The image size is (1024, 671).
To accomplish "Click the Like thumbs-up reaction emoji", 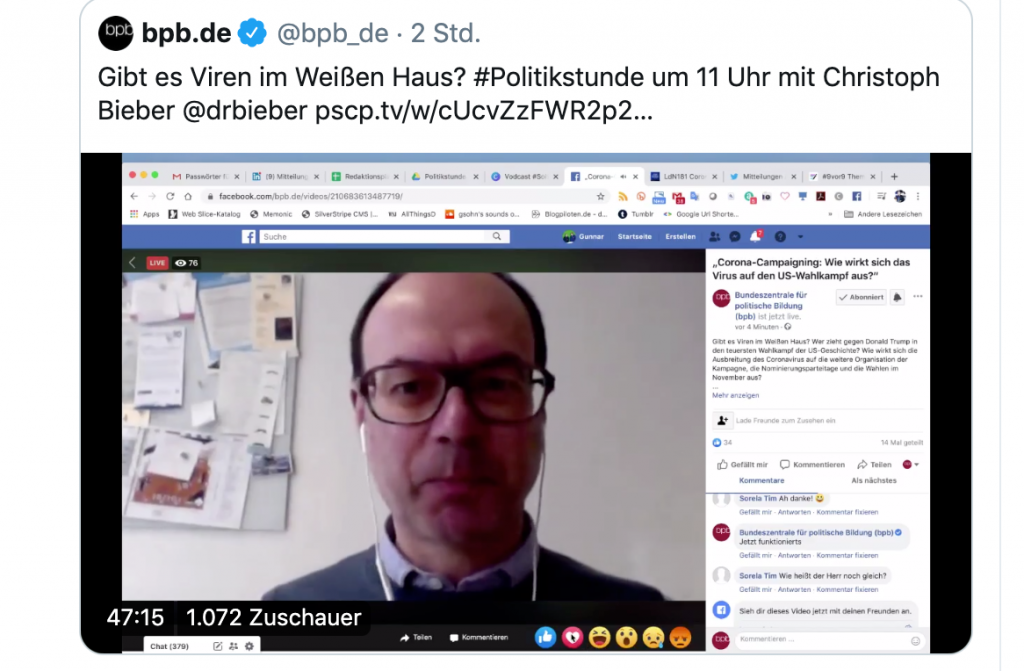I will (545, 637).
